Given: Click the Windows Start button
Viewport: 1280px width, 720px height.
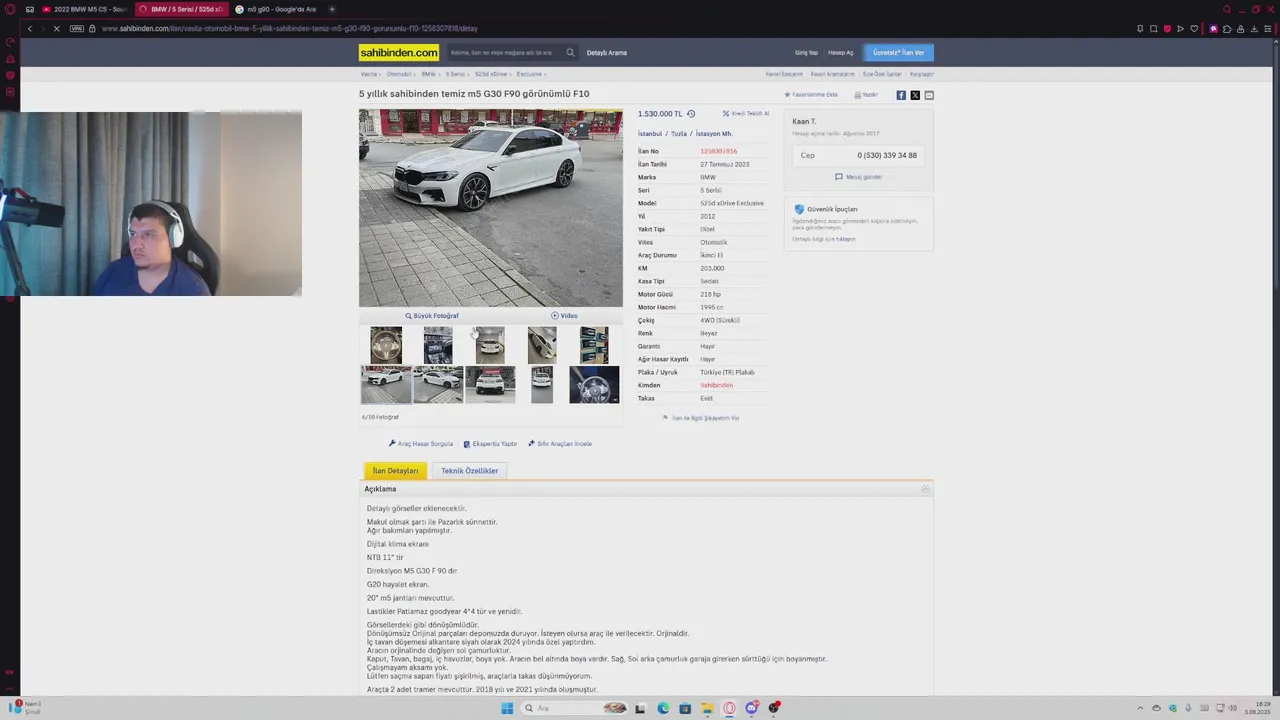Looking at the screenshot, I should point(507,708).
